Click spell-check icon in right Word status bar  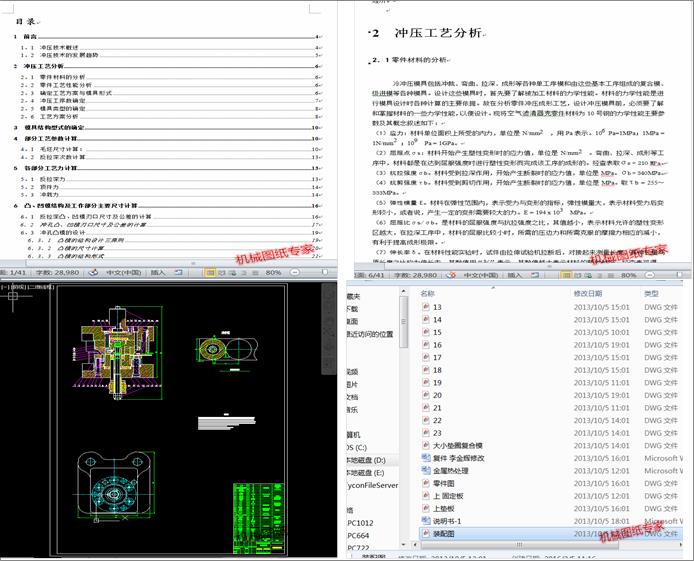click(x=451, y=275)
